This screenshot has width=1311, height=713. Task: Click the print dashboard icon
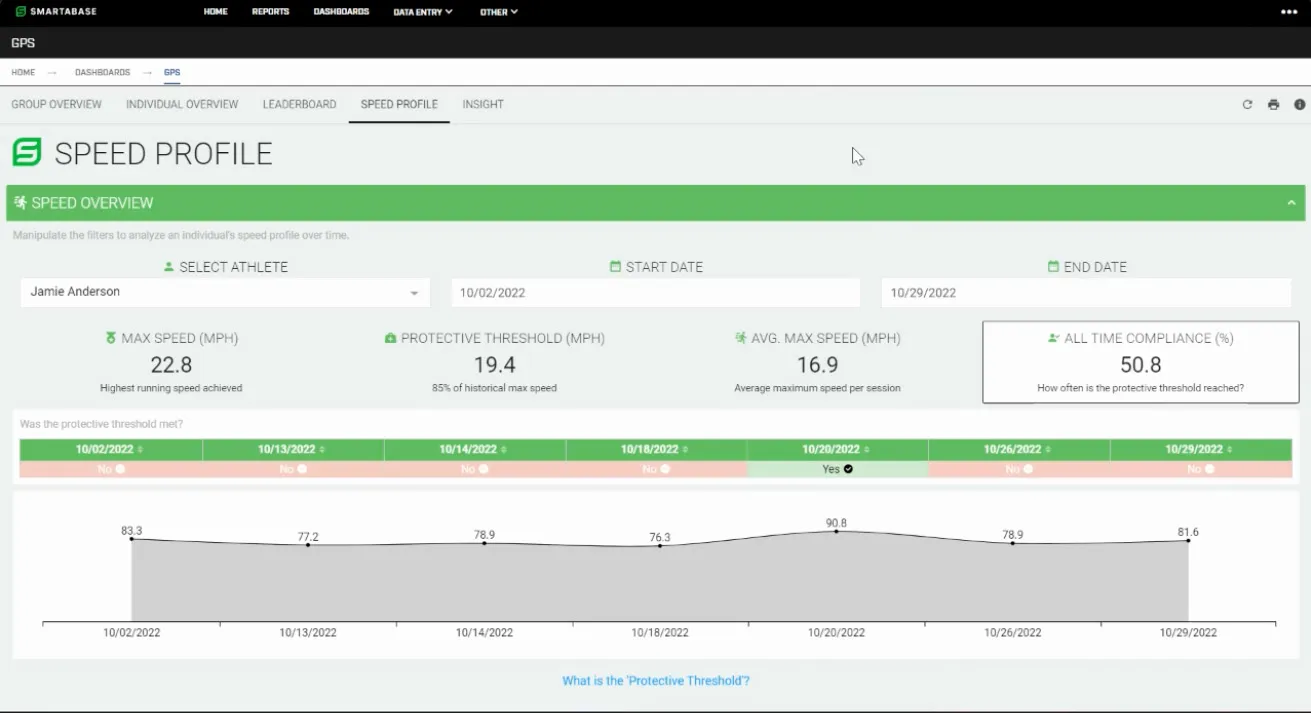tap(1273, 104)
